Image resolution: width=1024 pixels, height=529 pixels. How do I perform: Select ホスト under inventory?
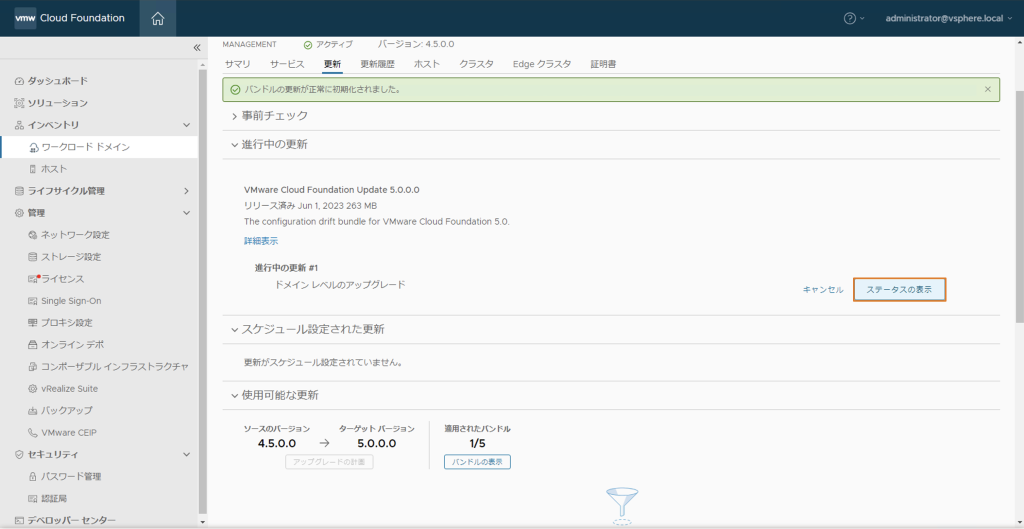54,169
